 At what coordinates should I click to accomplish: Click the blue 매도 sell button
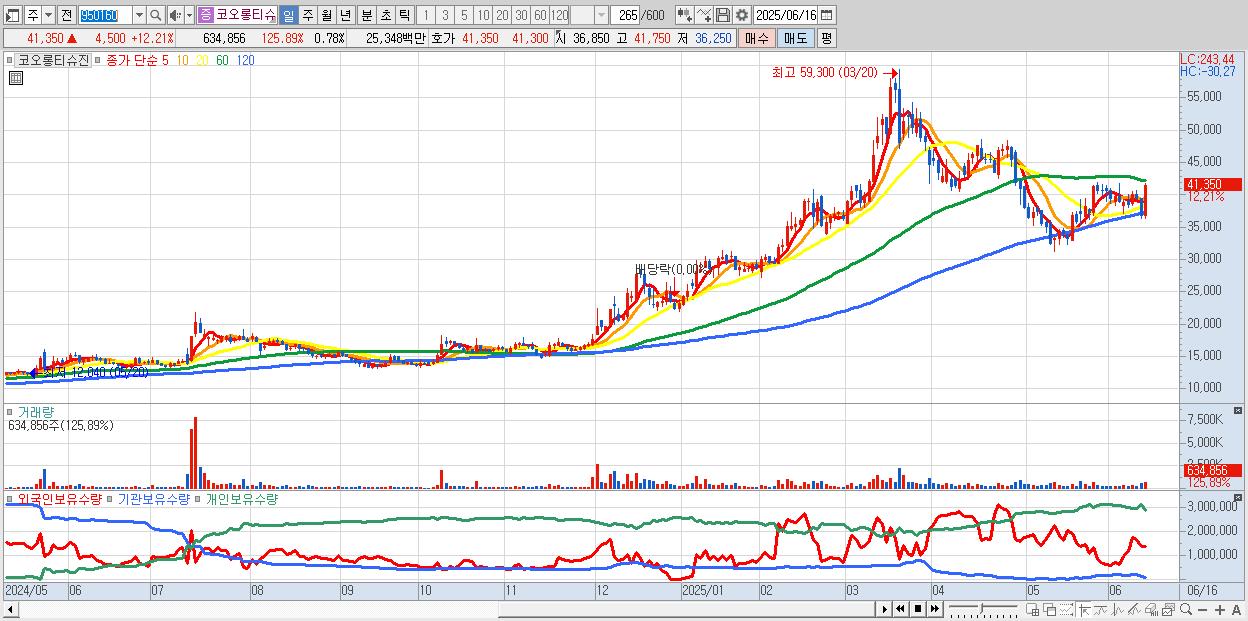(796, 38)
